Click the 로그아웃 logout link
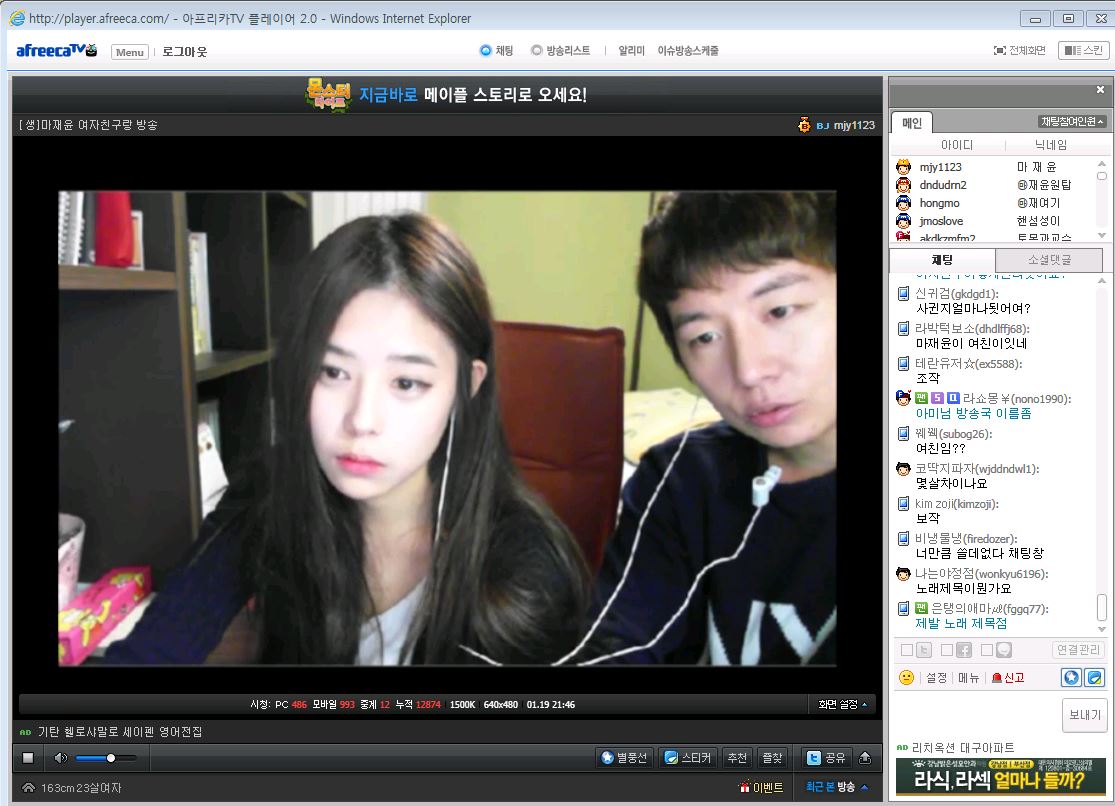Screen dimensions: 1115x806 [184, 52]
